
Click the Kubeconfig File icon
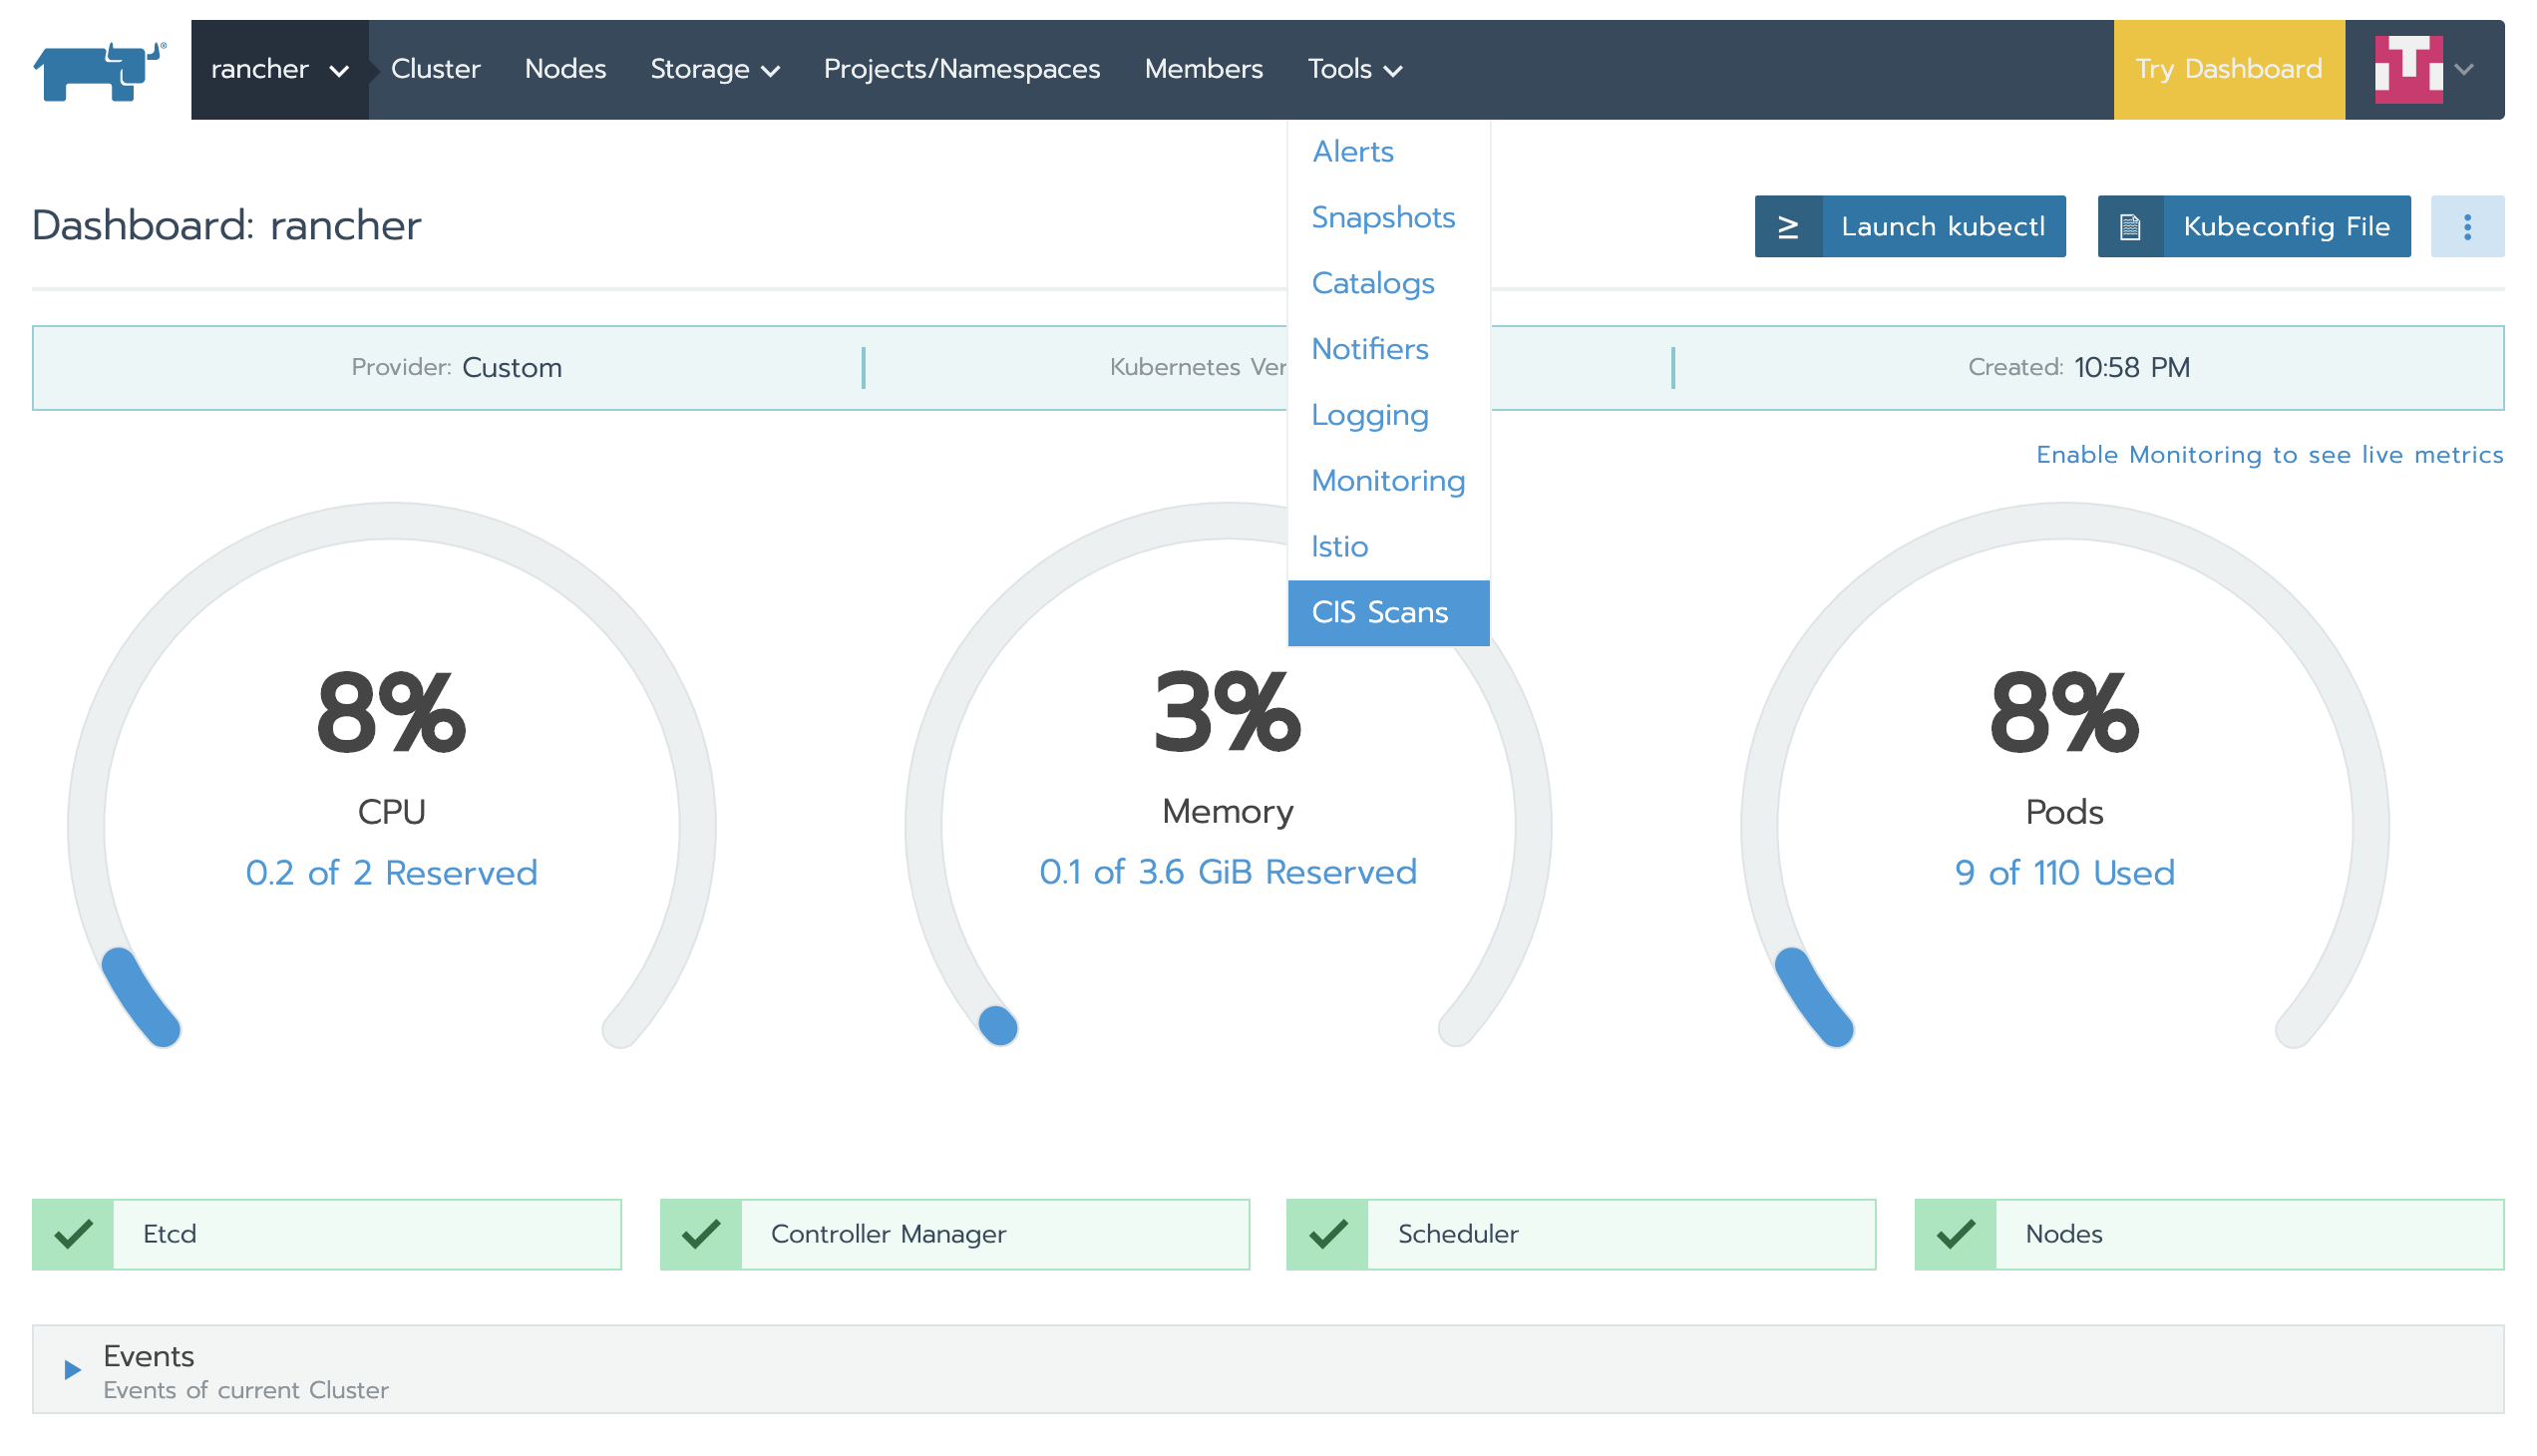(x=2129, y=226)
